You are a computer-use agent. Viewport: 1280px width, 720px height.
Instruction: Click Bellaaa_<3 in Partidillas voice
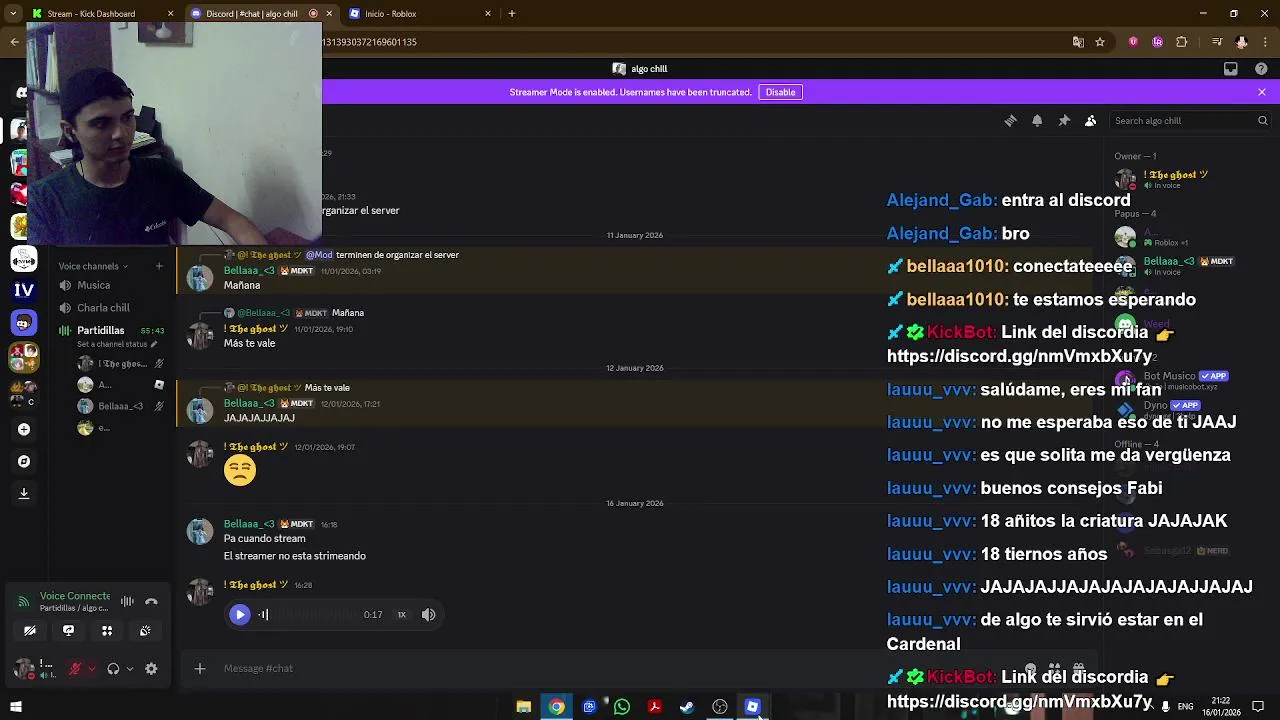coord(120,406)
